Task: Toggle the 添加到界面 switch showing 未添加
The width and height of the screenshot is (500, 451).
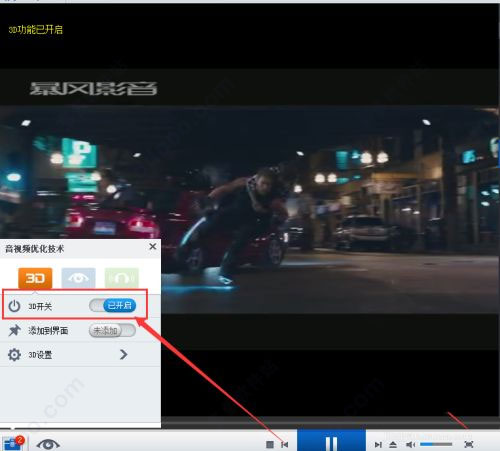Action: point(112,331)
